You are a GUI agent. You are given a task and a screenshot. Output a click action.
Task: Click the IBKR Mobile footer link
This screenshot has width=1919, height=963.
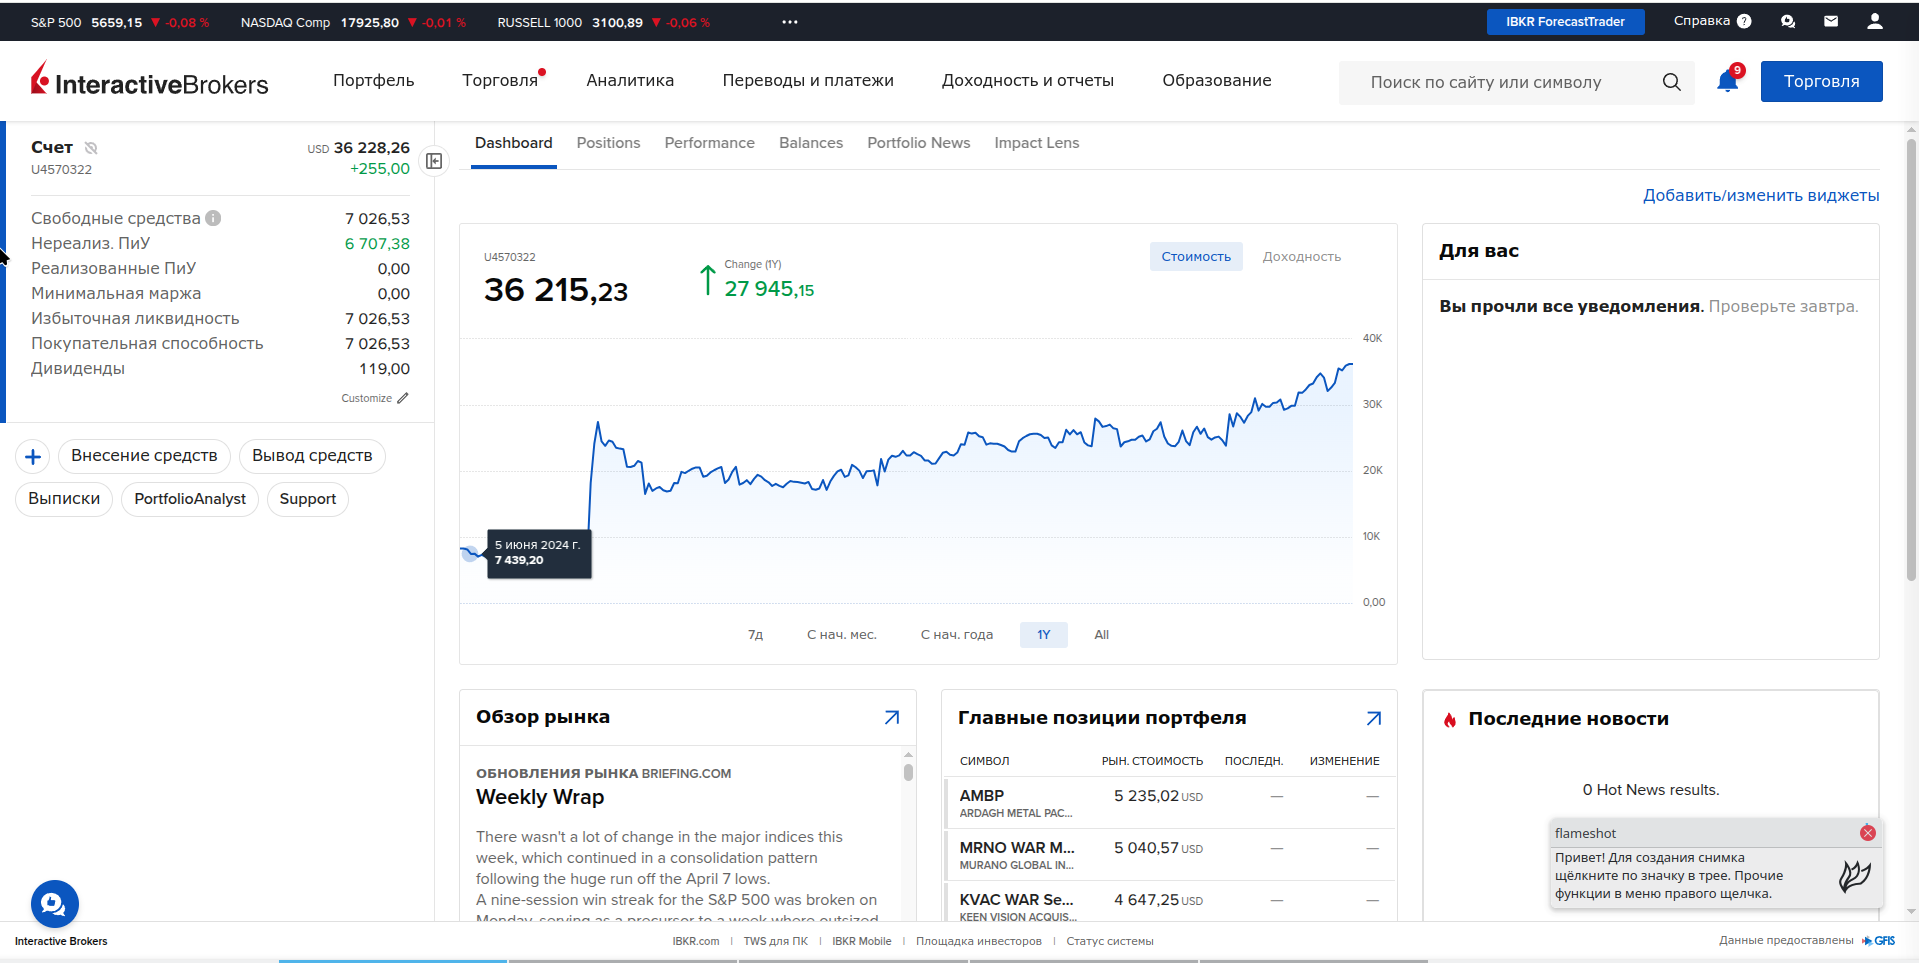(x=862, y=941)
